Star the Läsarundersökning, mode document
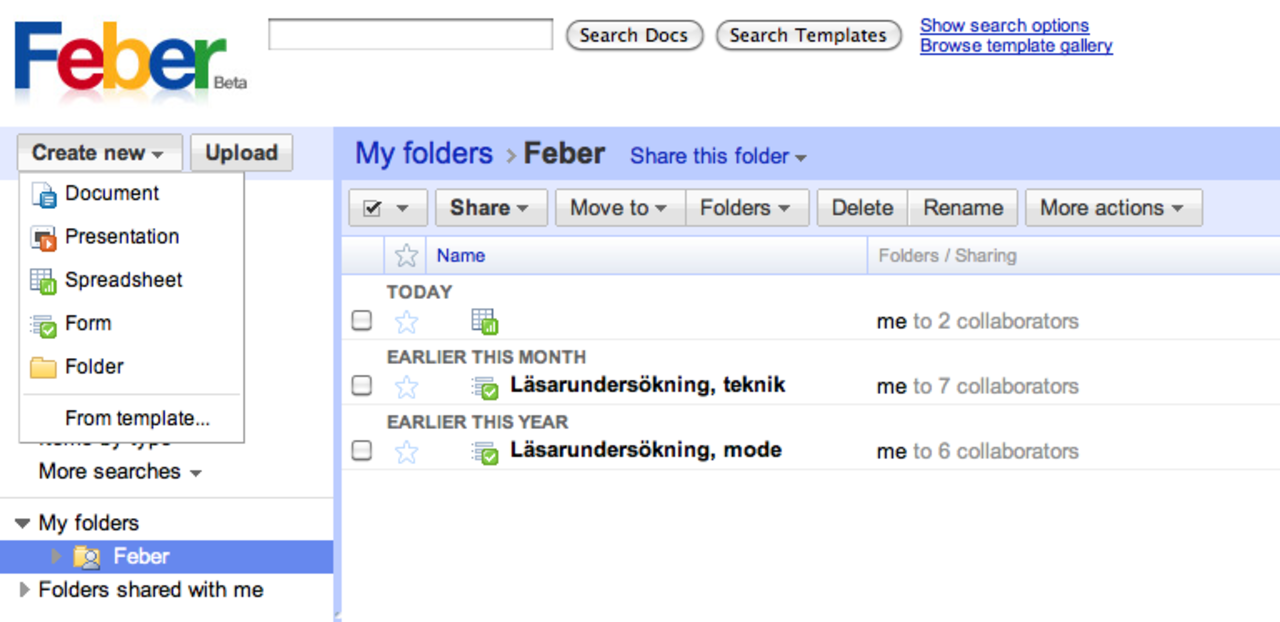This screenshot has width=1280, height=622. click(406, 450)
